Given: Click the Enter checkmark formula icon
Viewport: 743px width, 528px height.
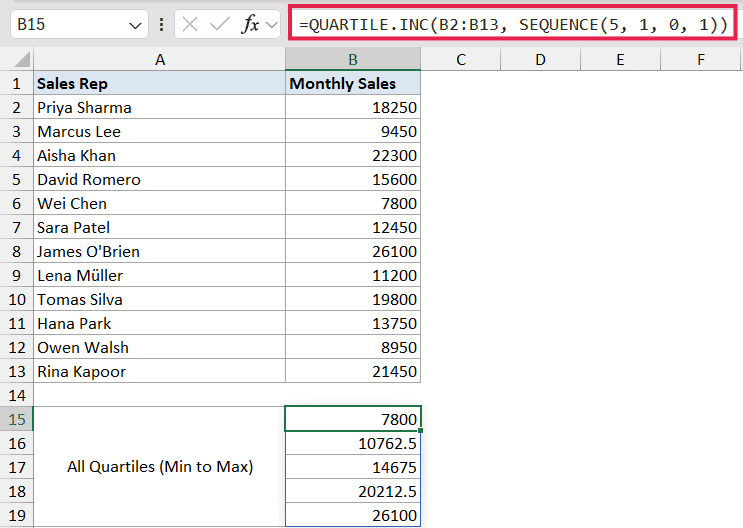Looking at the screenshot, I should click(x=219, y=24).
